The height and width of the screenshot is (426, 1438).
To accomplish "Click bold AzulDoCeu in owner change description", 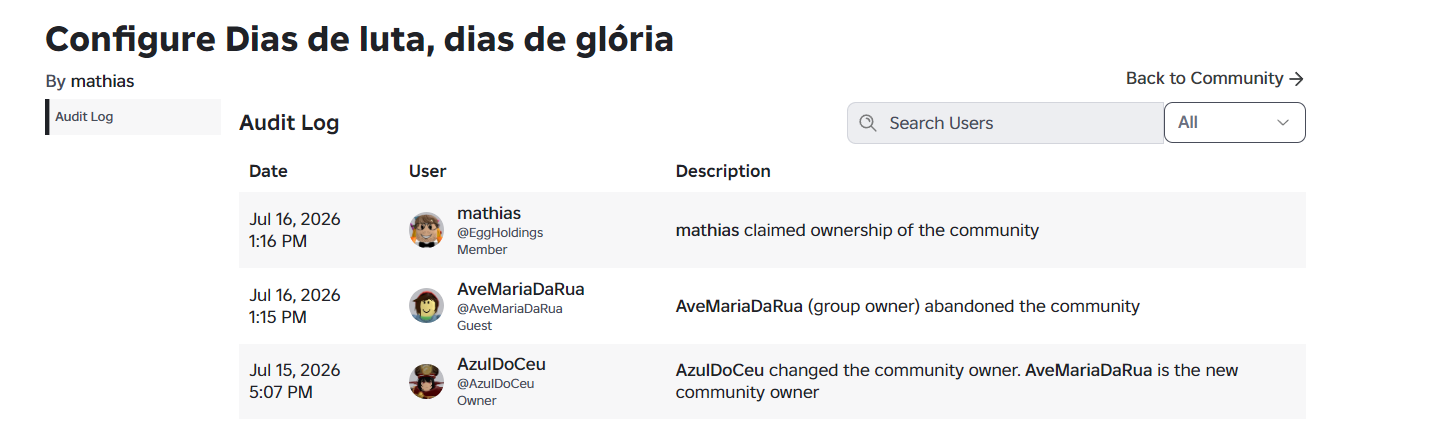I will pos(720,370).
